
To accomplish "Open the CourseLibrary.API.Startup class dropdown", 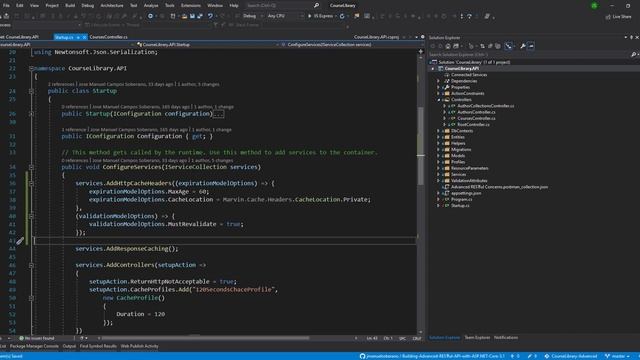I will (x=208, y=44).
